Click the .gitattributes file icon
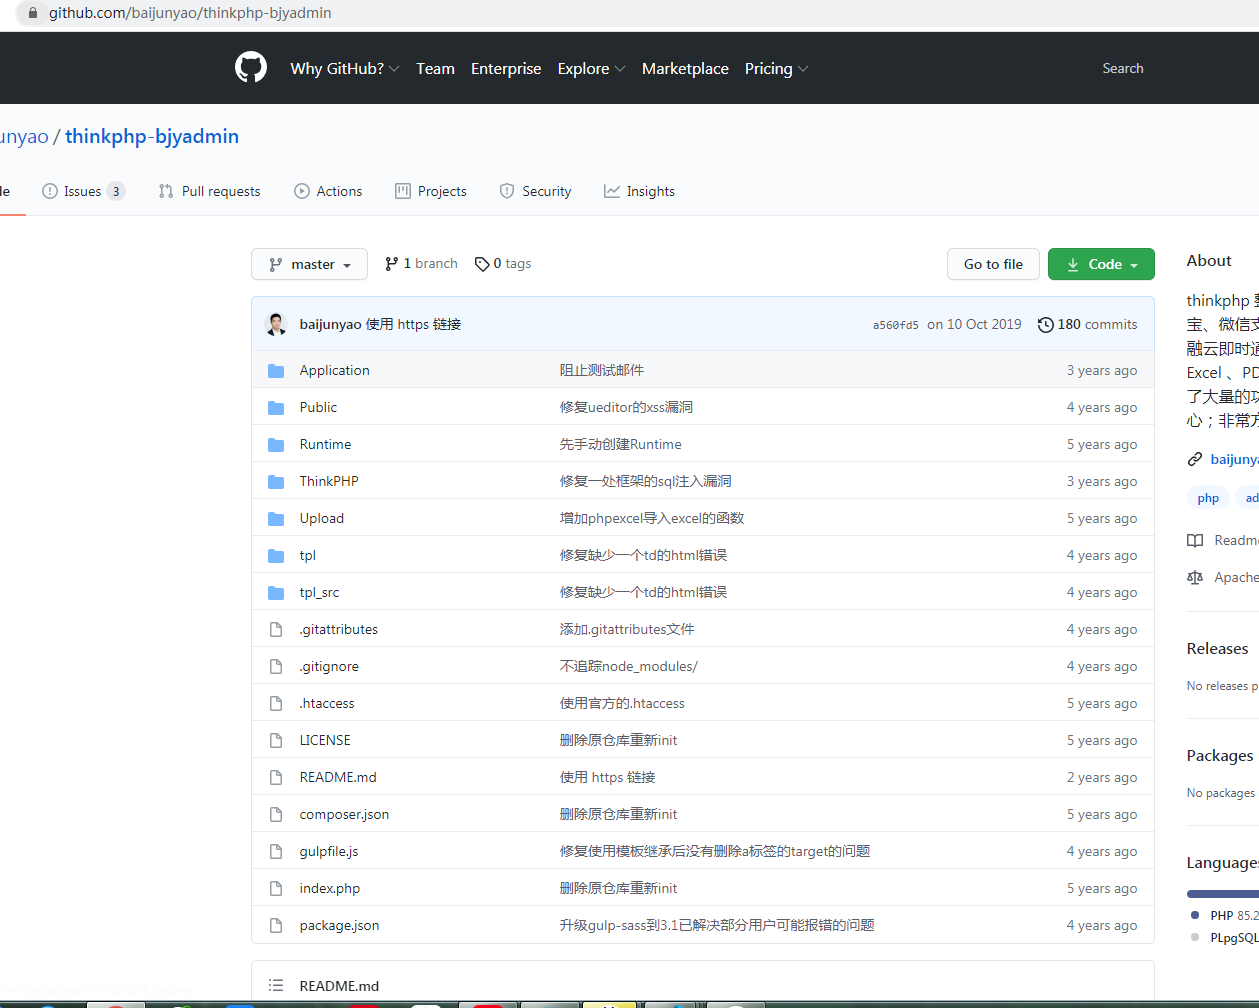 (x=276, y=629)
